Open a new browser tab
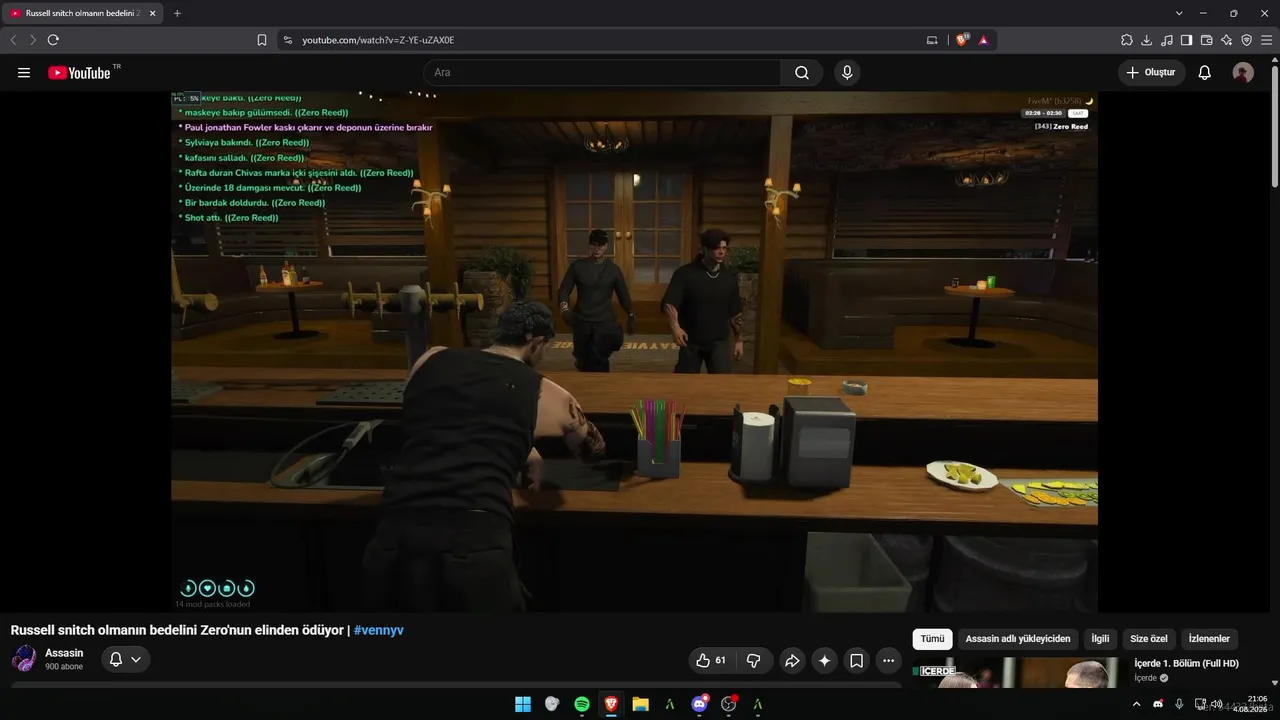1280x720 pixels. (x=177, y=13)
